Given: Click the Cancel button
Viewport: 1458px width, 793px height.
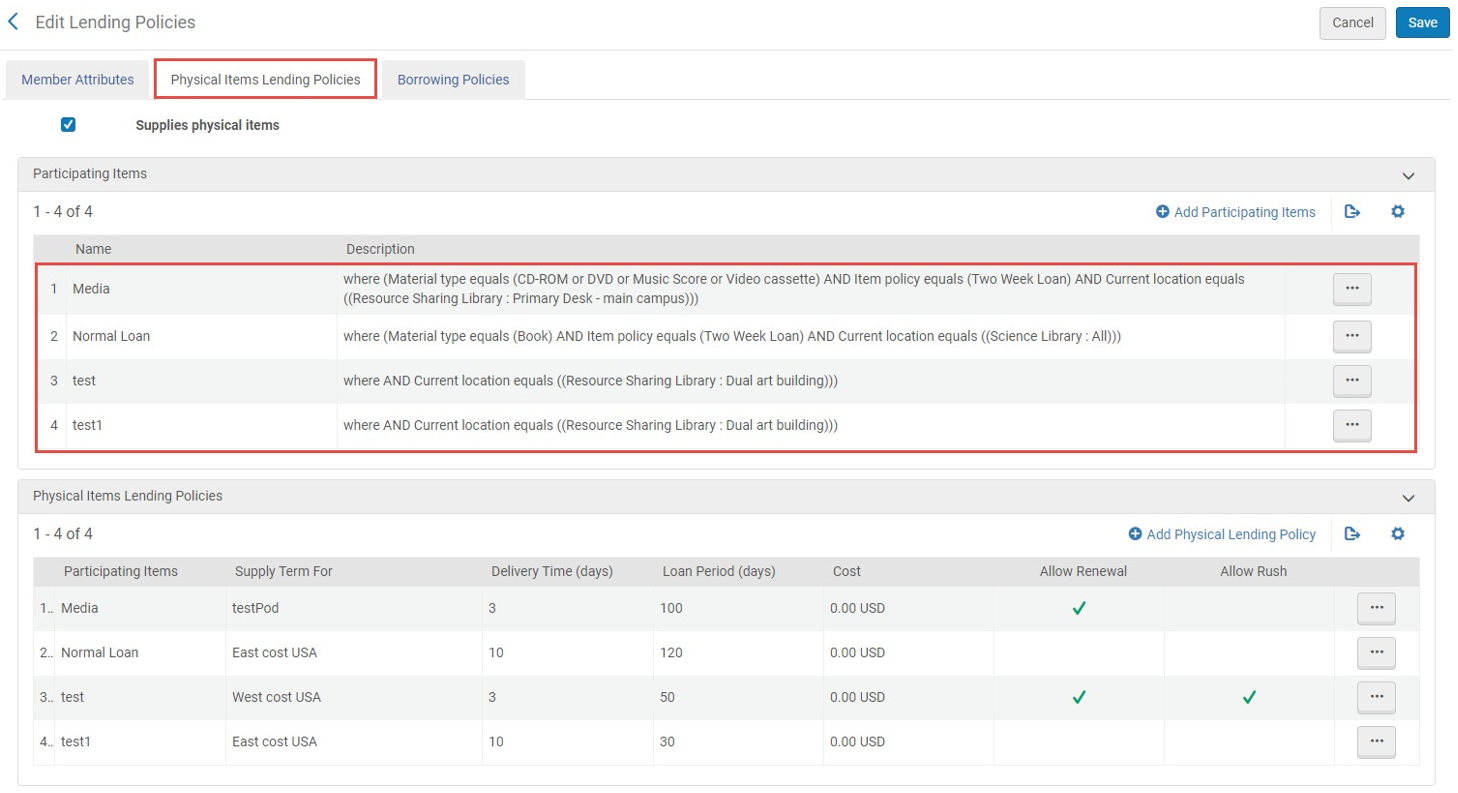Looking at the screenshot, I should click(x=1353, y=23).
